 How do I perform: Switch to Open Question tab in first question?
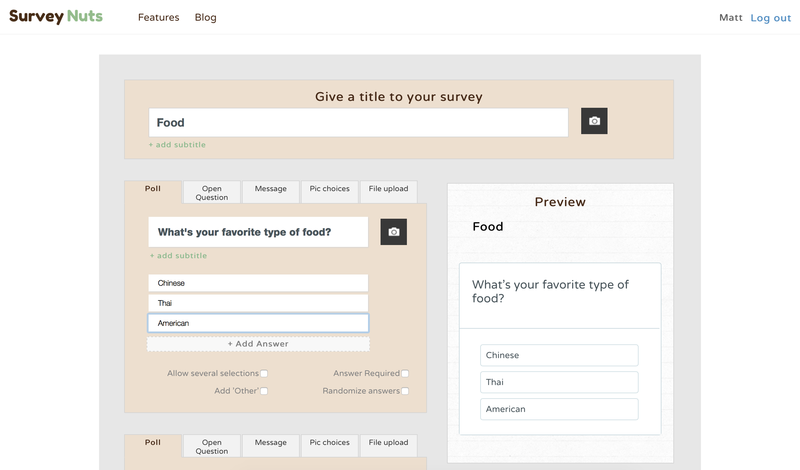[x=212, y=193]
